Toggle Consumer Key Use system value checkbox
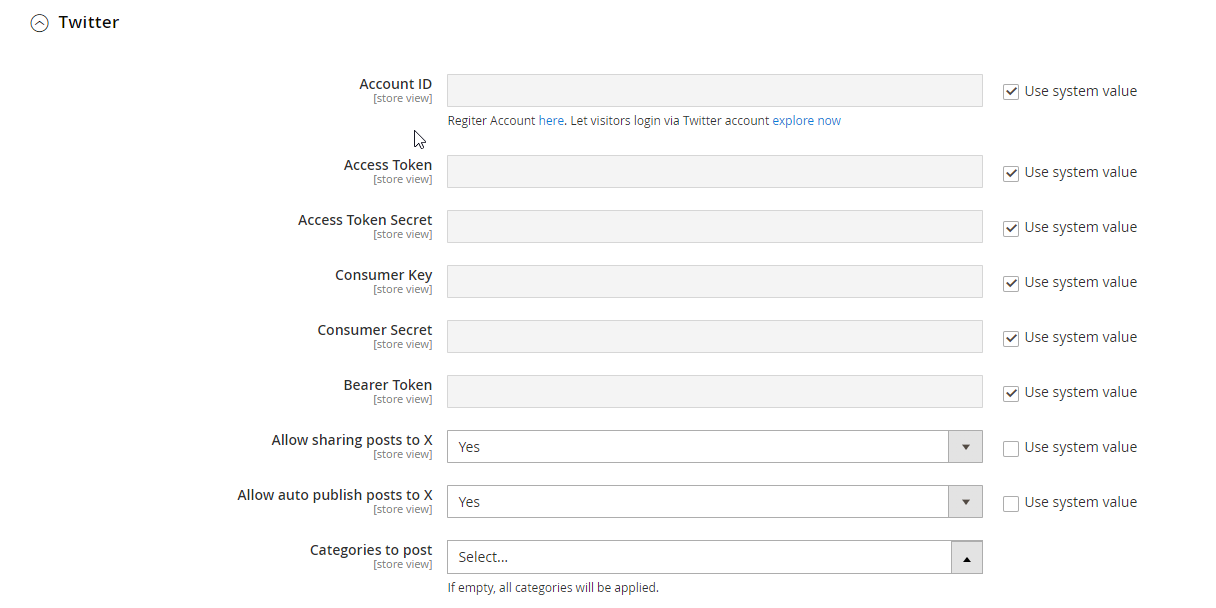Image resolution: width=1216 pixels, height=608 pixels. click(x=1011, y=283)
